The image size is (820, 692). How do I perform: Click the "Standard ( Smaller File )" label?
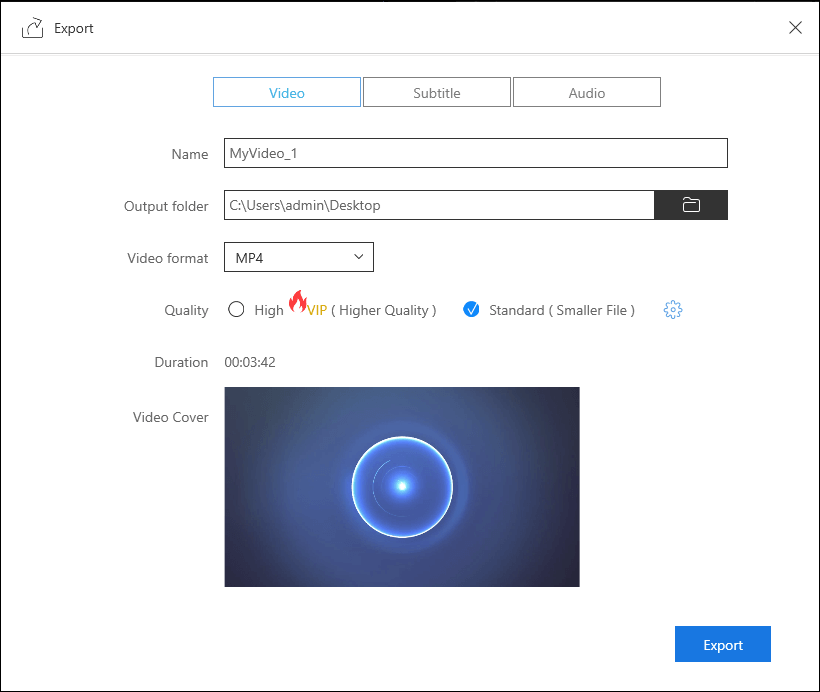click(x=562, y=310)
